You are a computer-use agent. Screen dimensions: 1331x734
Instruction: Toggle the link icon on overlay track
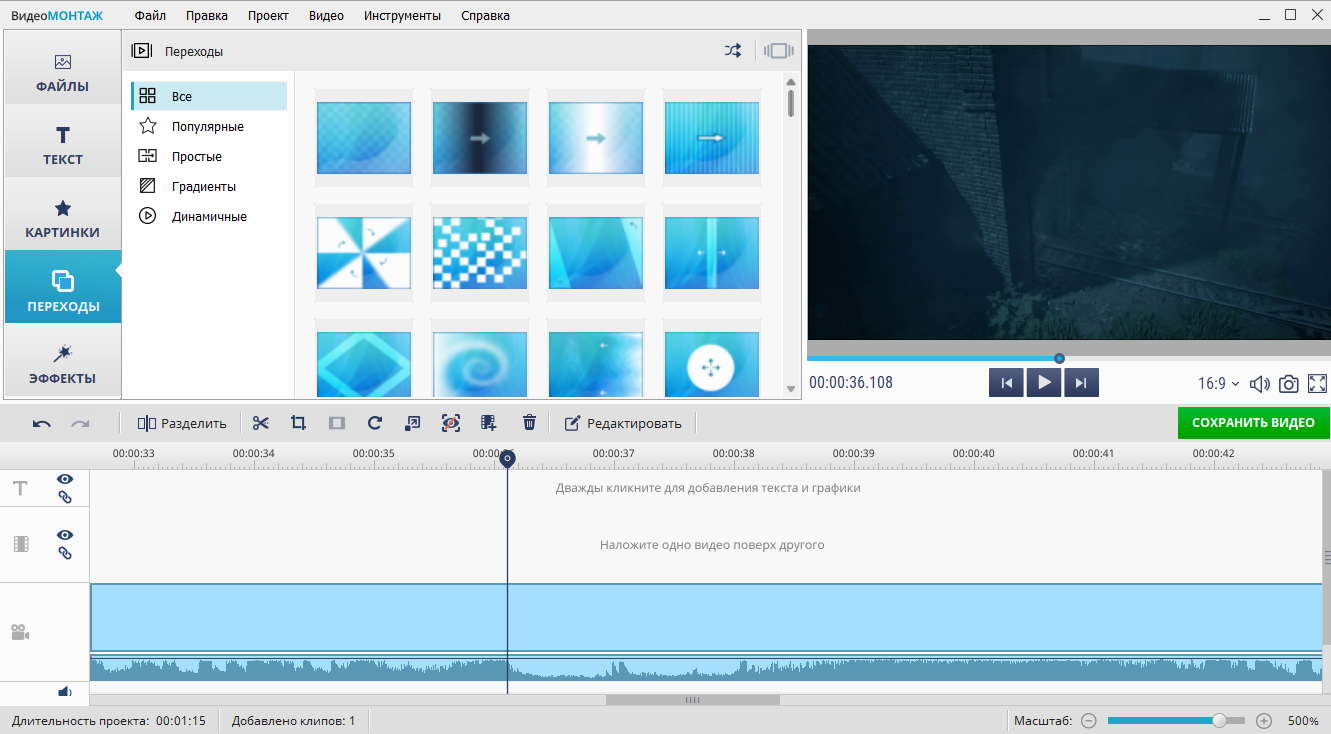(65, 553)
